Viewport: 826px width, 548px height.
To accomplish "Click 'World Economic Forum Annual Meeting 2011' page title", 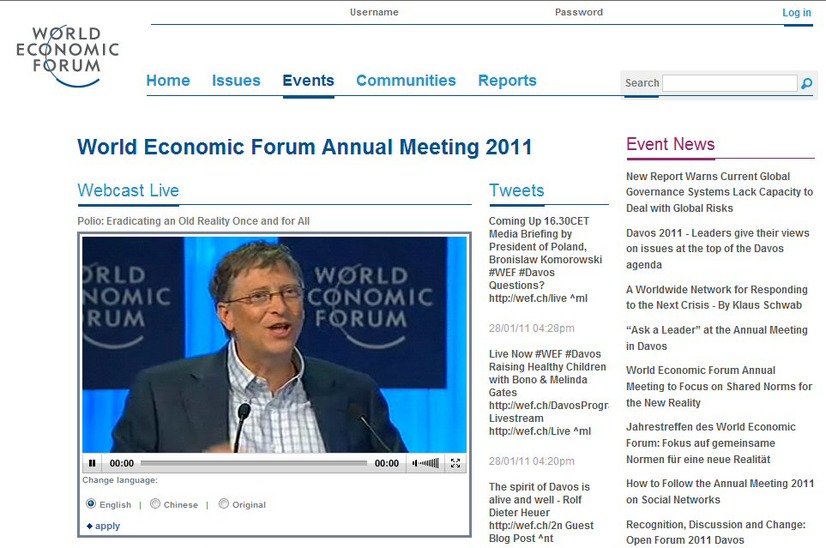I will click(x=304, y=147).
